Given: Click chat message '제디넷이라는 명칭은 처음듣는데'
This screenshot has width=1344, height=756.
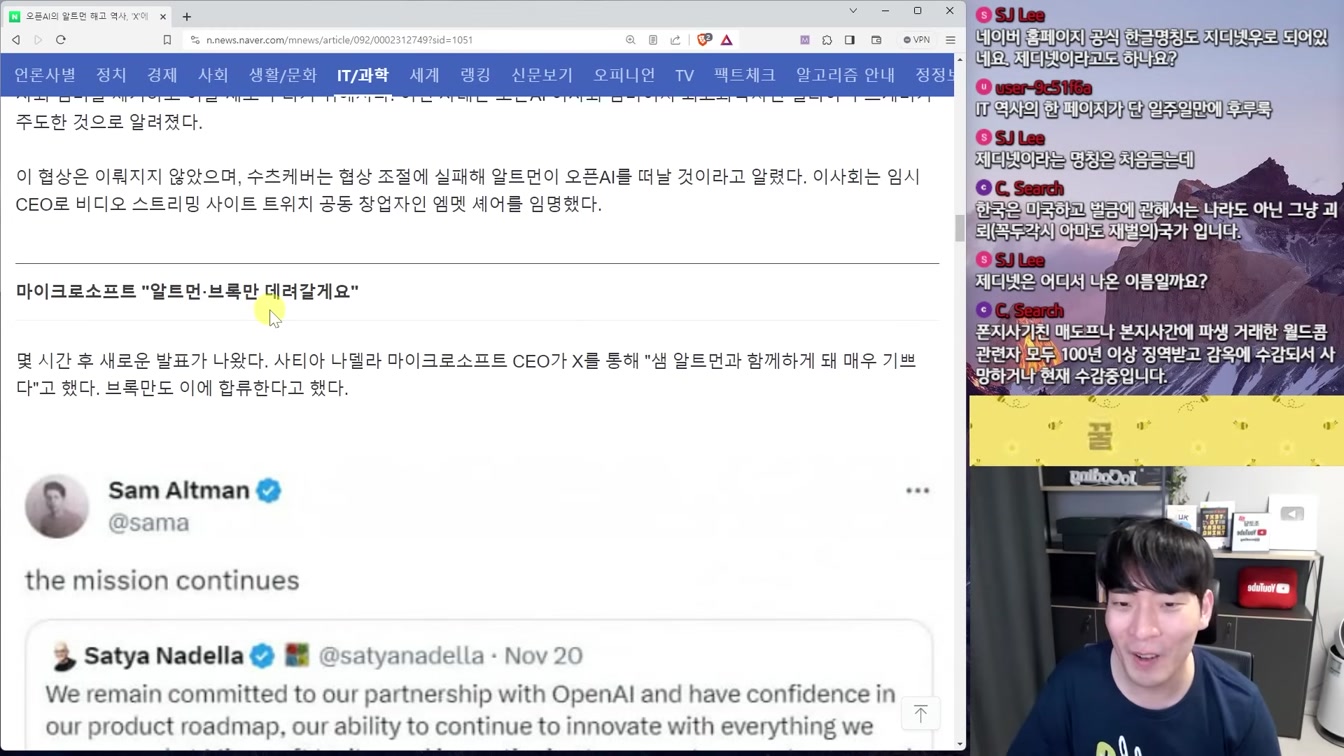Looking at the screenshot, I should pos(1084,159).
